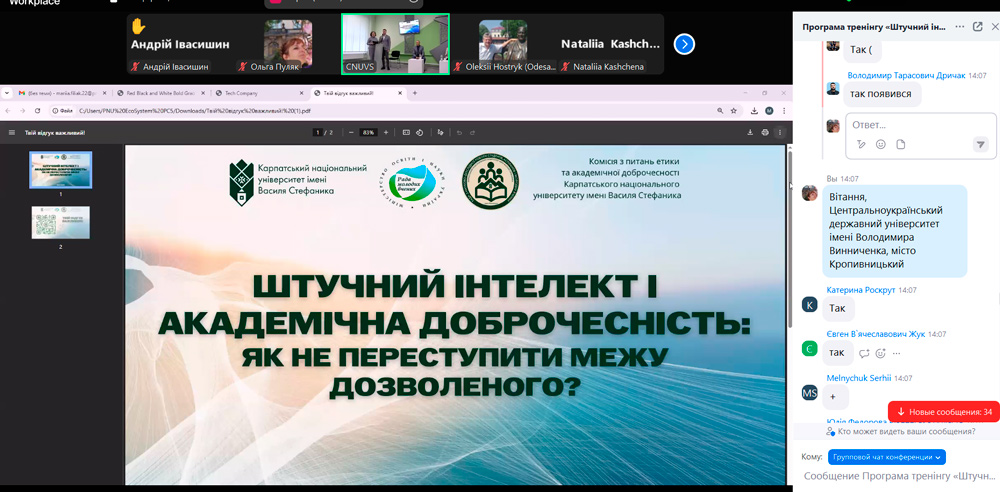This screenshot has height=492, width=1000.
Task: Close the chat panel
Action: [x=994, y=27]
